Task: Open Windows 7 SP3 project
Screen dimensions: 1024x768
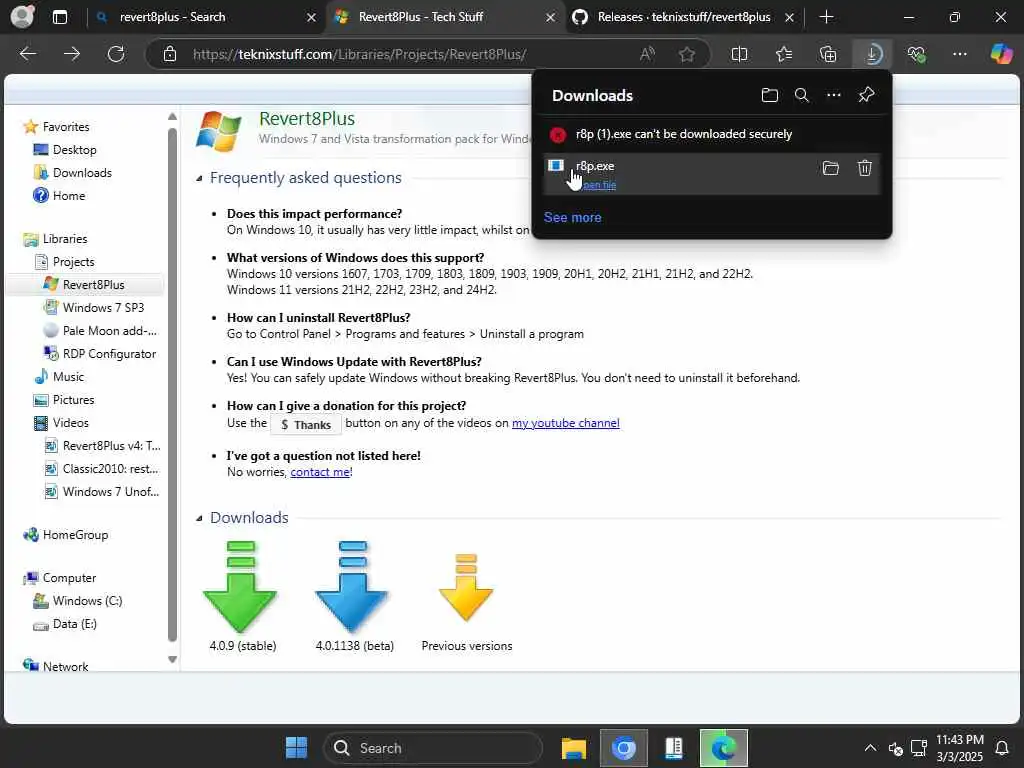Action: pos(103,308)
